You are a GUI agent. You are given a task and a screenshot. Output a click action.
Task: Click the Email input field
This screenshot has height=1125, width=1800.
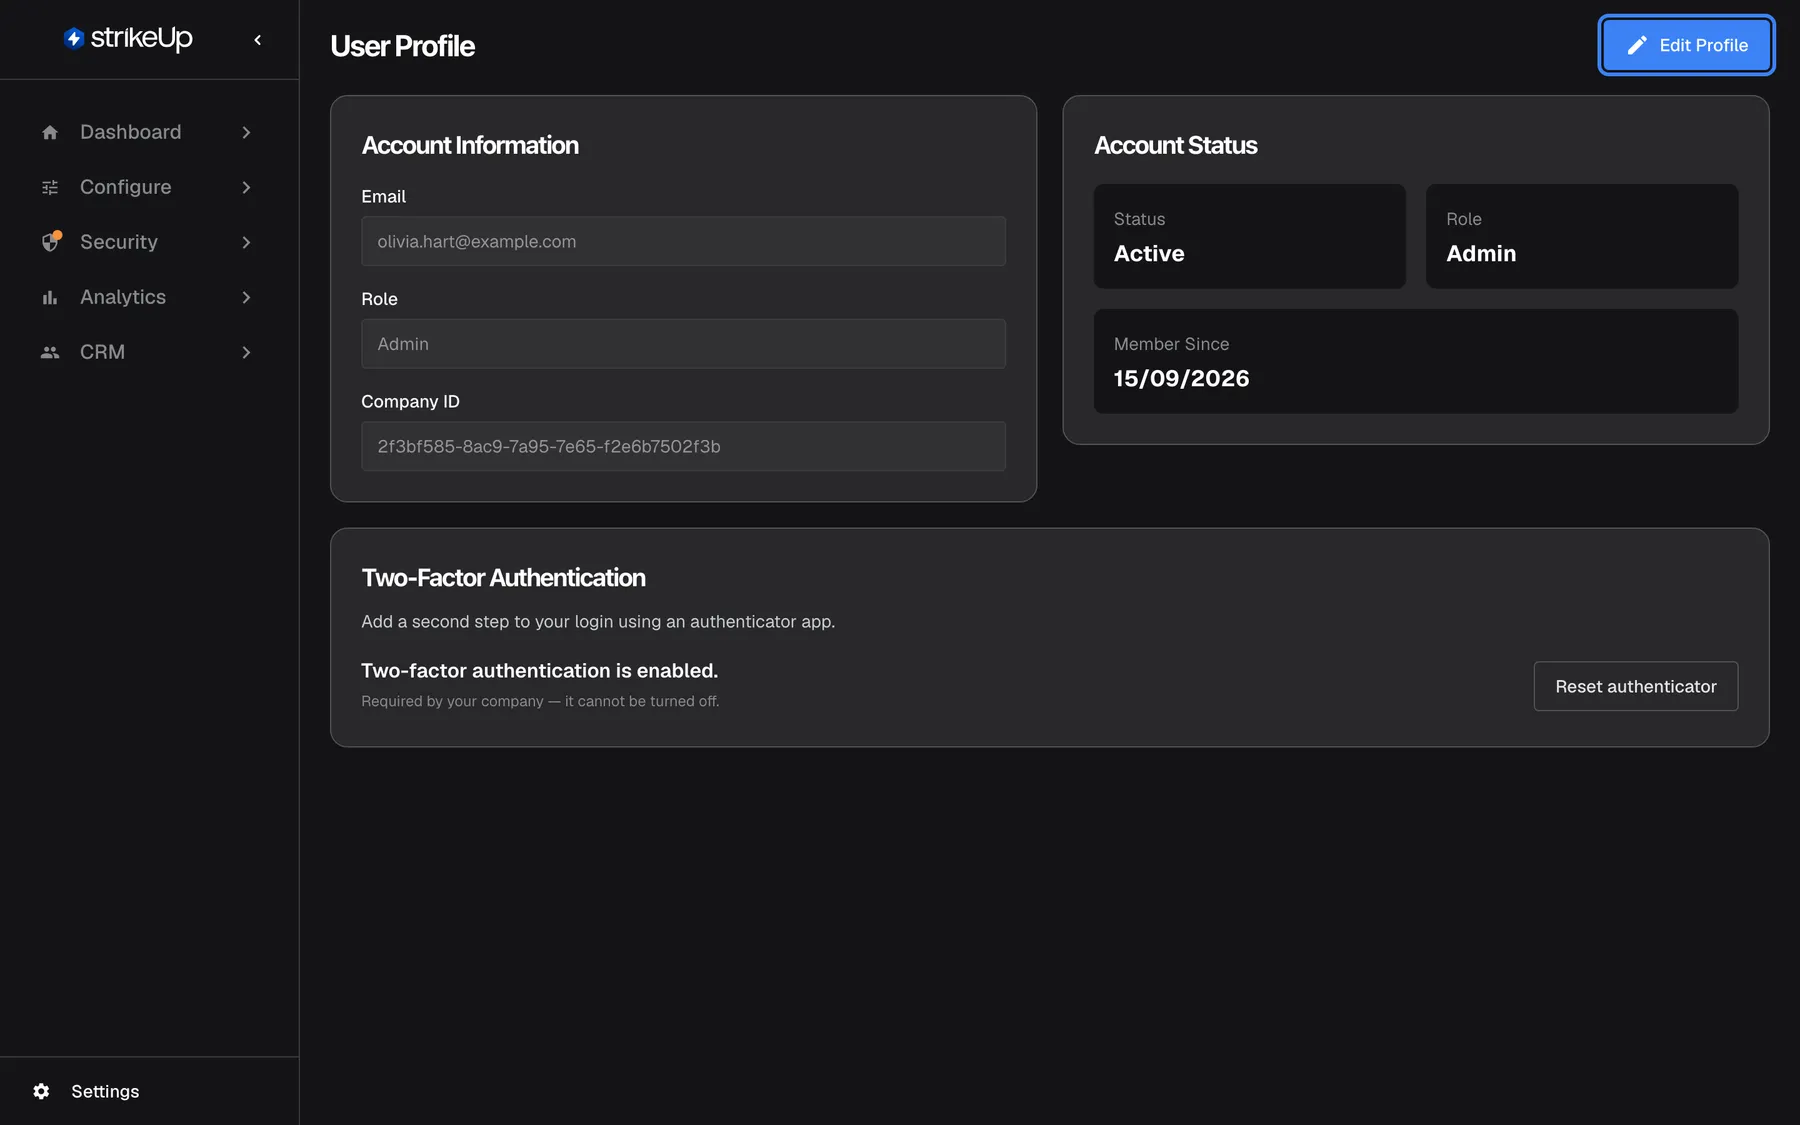coord(683,241)
